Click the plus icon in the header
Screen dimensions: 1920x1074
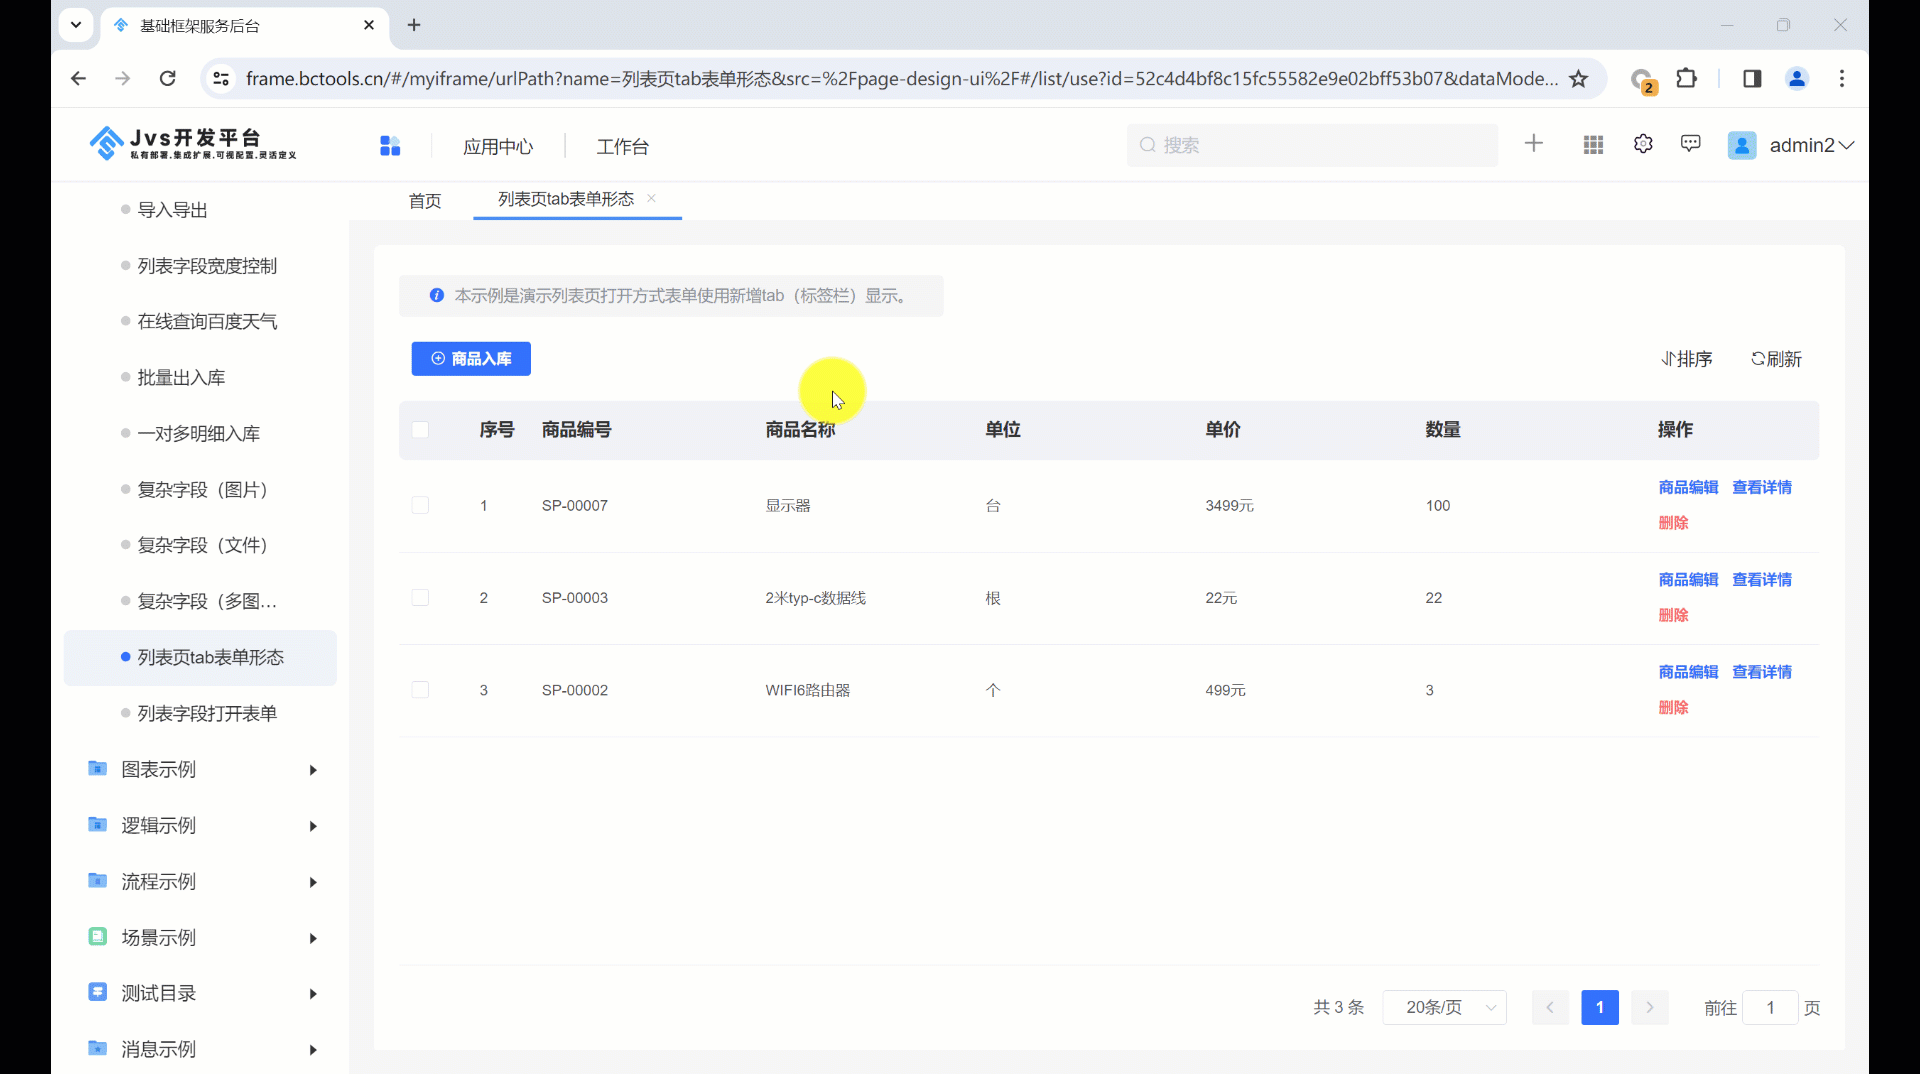tap(1534, 144)
